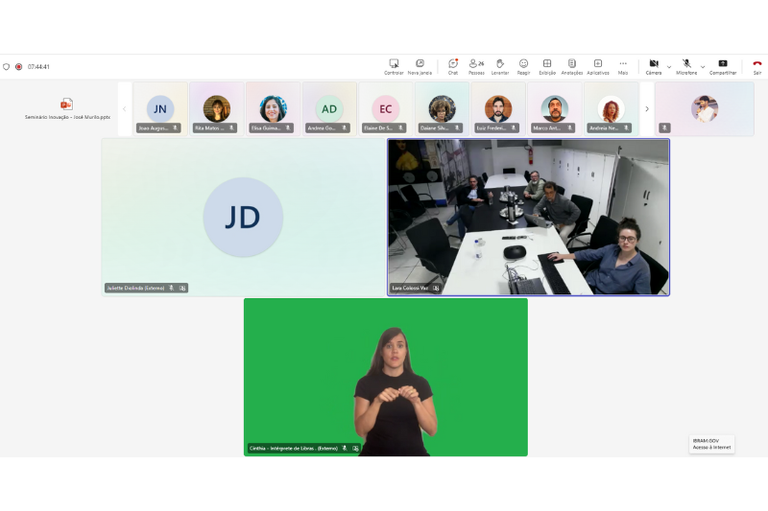Open the Chat panel
This screenshot has width=768, height=511.
tap(453, 66)
